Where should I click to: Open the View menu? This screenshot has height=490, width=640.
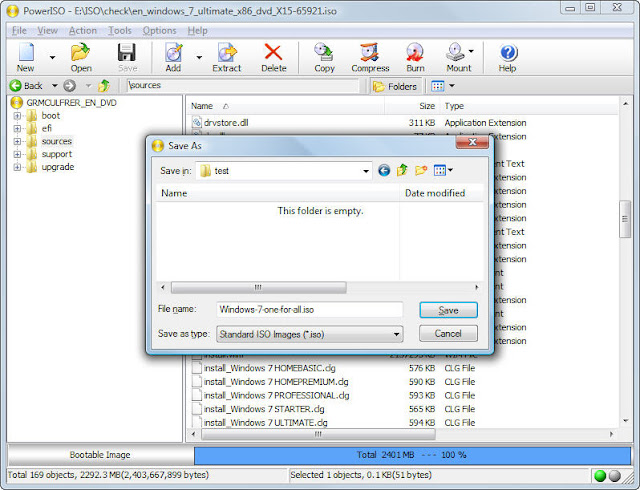[47, 31]
